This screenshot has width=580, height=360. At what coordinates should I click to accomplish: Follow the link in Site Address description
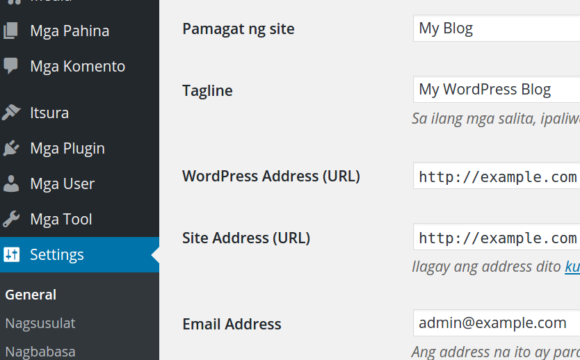[572, 267]
